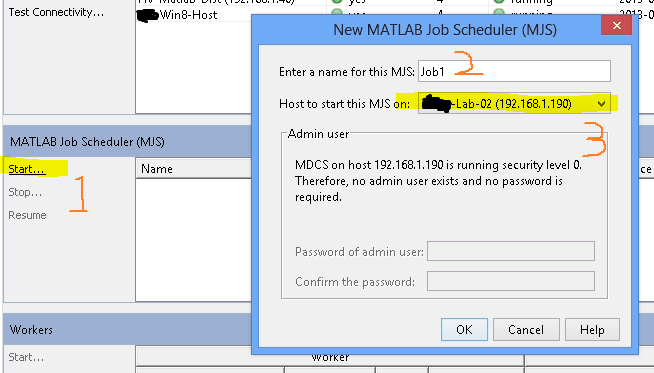654x373 pixels.
Task: Click the security level 0 message text
Action: coord(438,181)
